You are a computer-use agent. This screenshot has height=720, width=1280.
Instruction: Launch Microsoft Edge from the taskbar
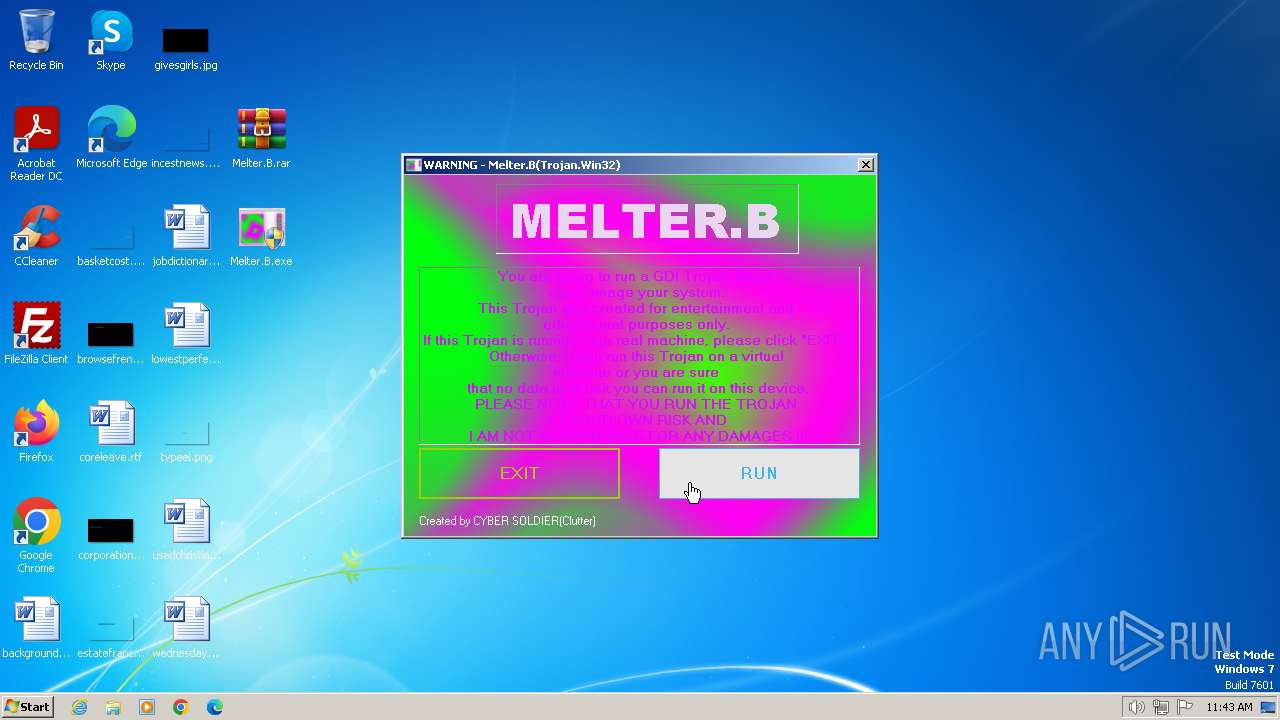tap(215, 707)
